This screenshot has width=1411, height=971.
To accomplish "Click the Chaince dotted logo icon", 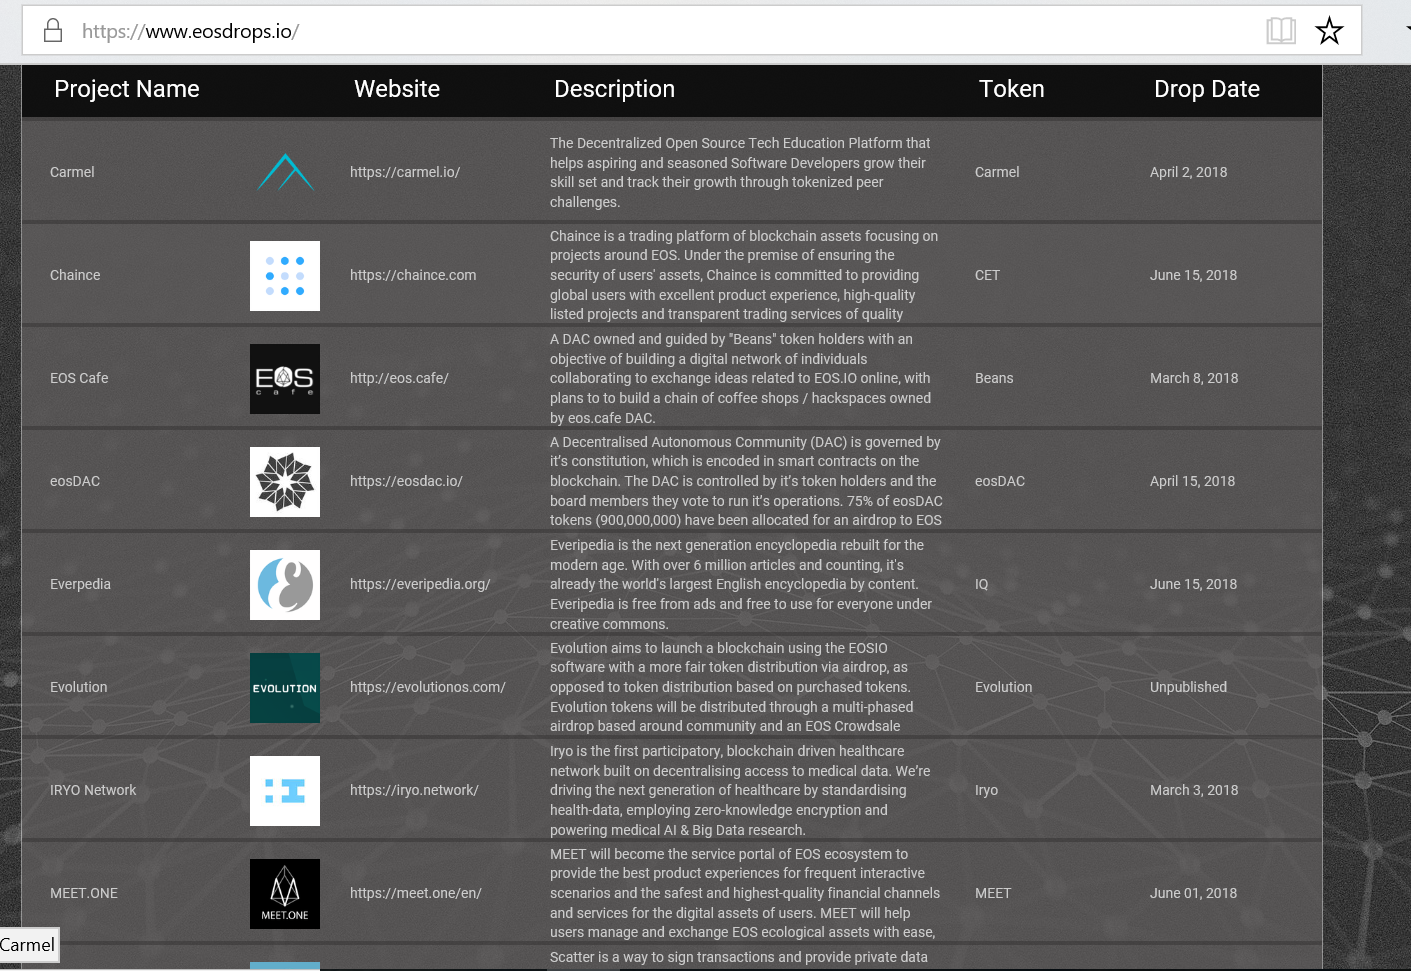I will tap(285, 276).
